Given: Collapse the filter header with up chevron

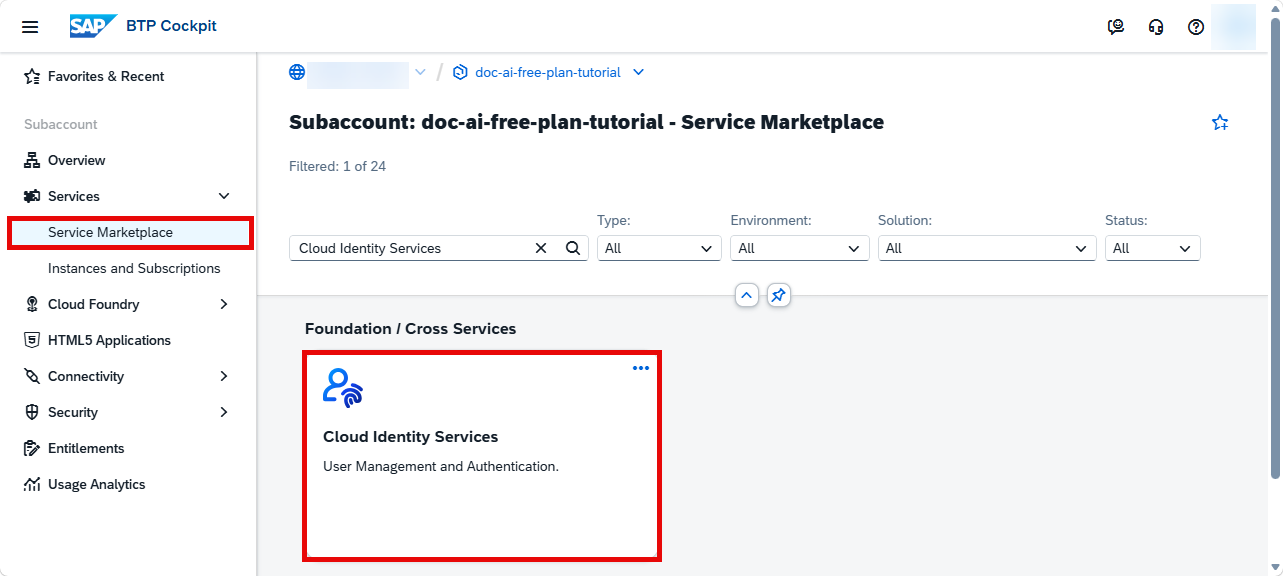Looking at the screenshot, I should [747, 295].
